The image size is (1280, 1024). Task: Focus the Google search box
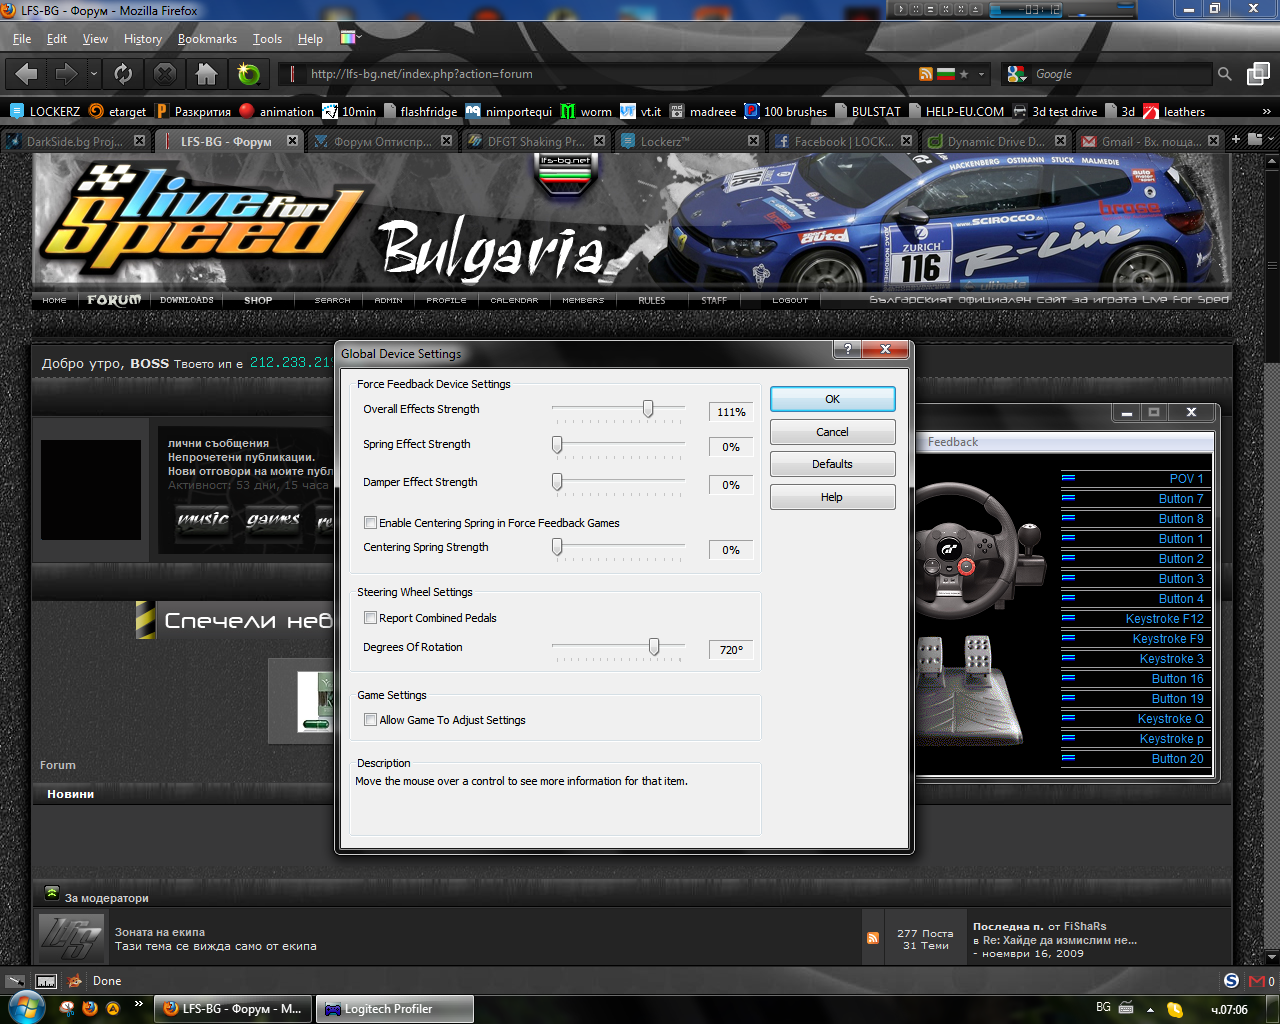1120,74
